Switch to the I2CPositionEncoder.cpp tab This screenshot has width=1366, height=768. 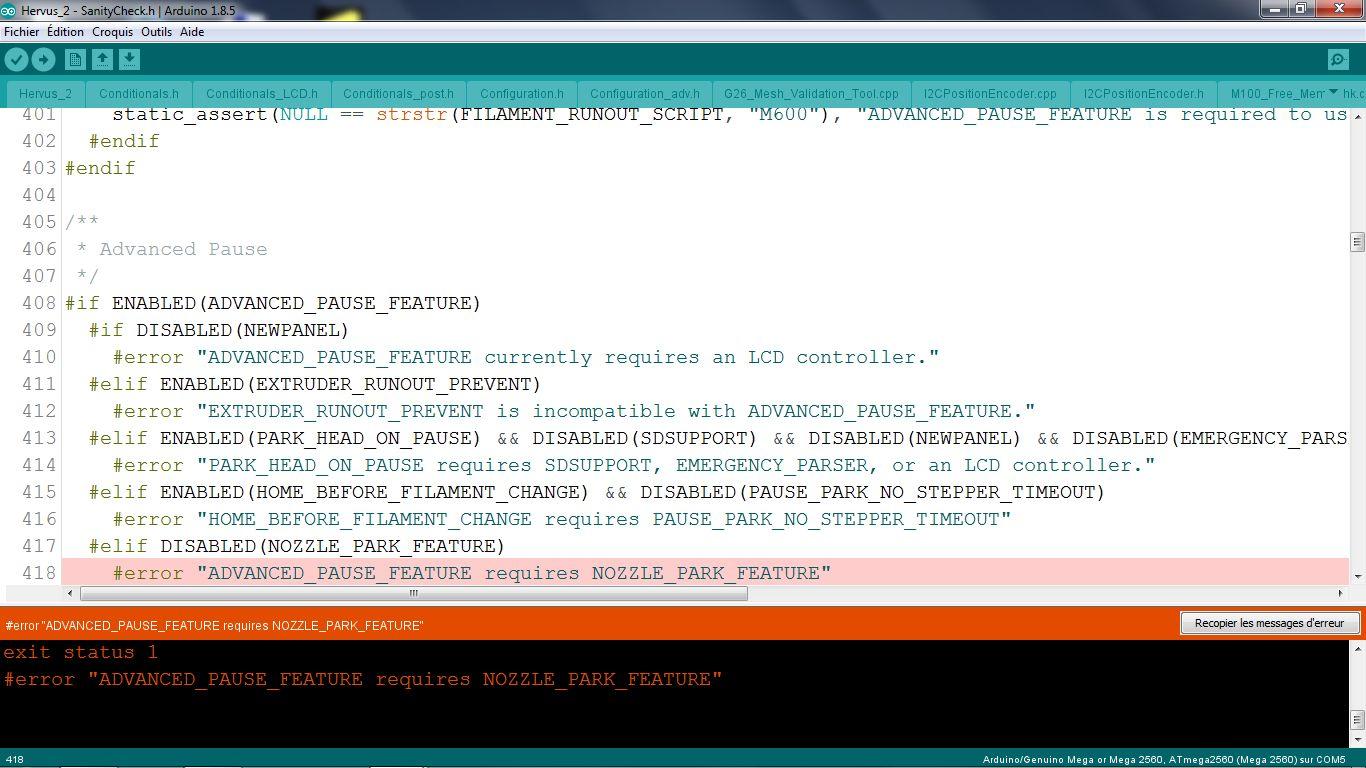(x=990, y=94)
